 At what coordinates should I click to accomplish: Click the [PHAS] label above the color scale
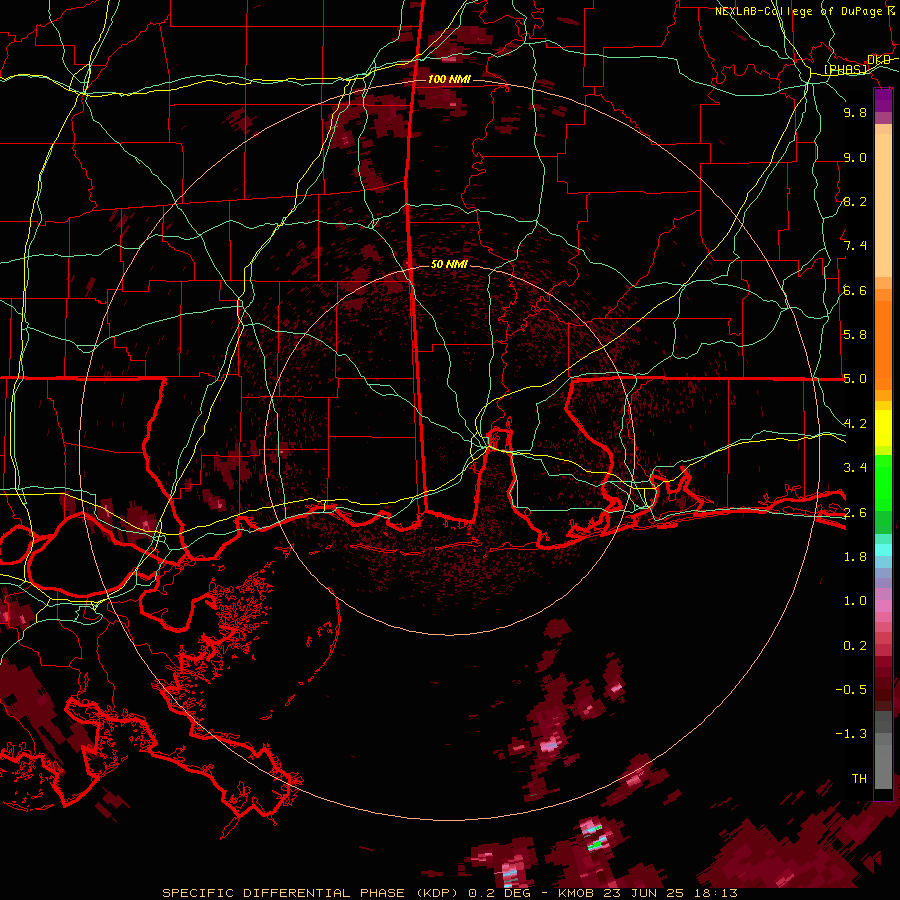(x=845, y=69)
